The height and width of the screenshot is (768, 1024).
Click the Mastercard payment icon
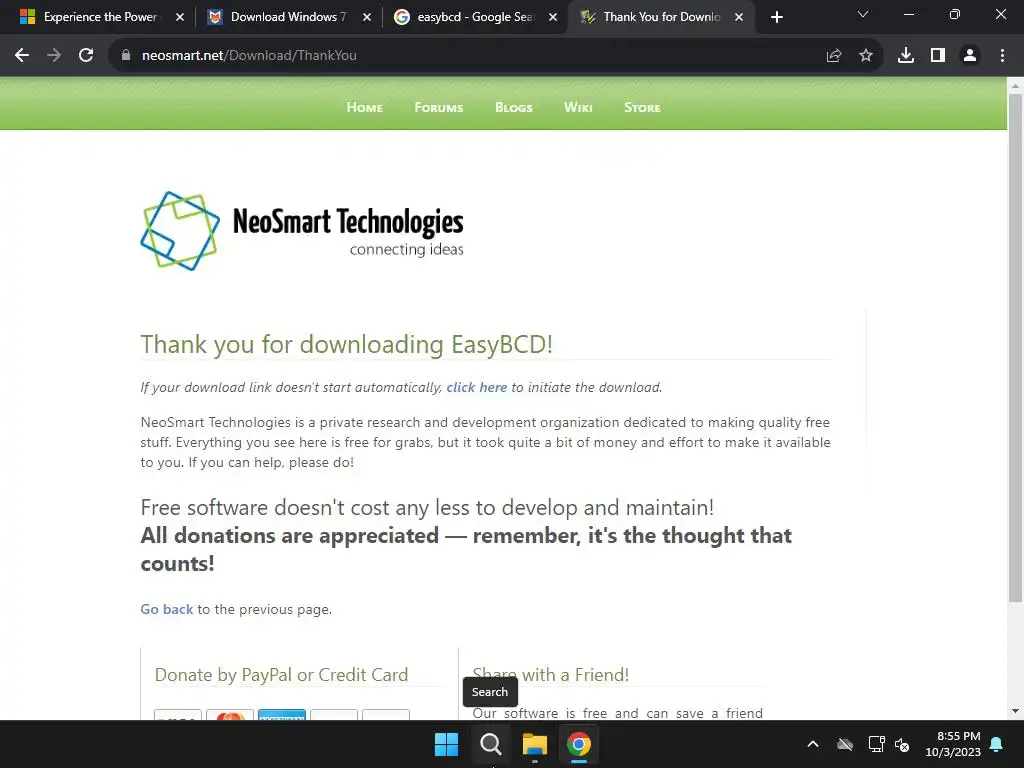click(230, 714)
